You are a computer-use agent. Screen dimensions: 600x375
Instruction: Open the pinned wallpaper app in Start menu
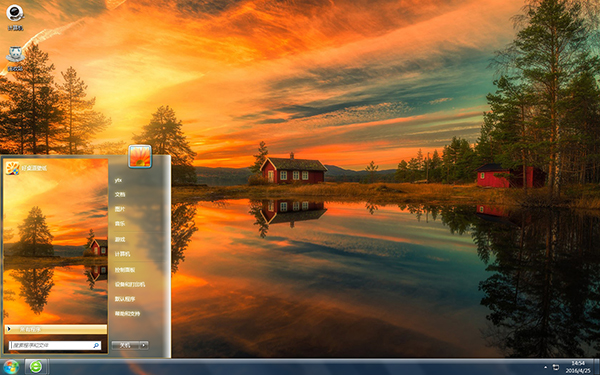27,168
